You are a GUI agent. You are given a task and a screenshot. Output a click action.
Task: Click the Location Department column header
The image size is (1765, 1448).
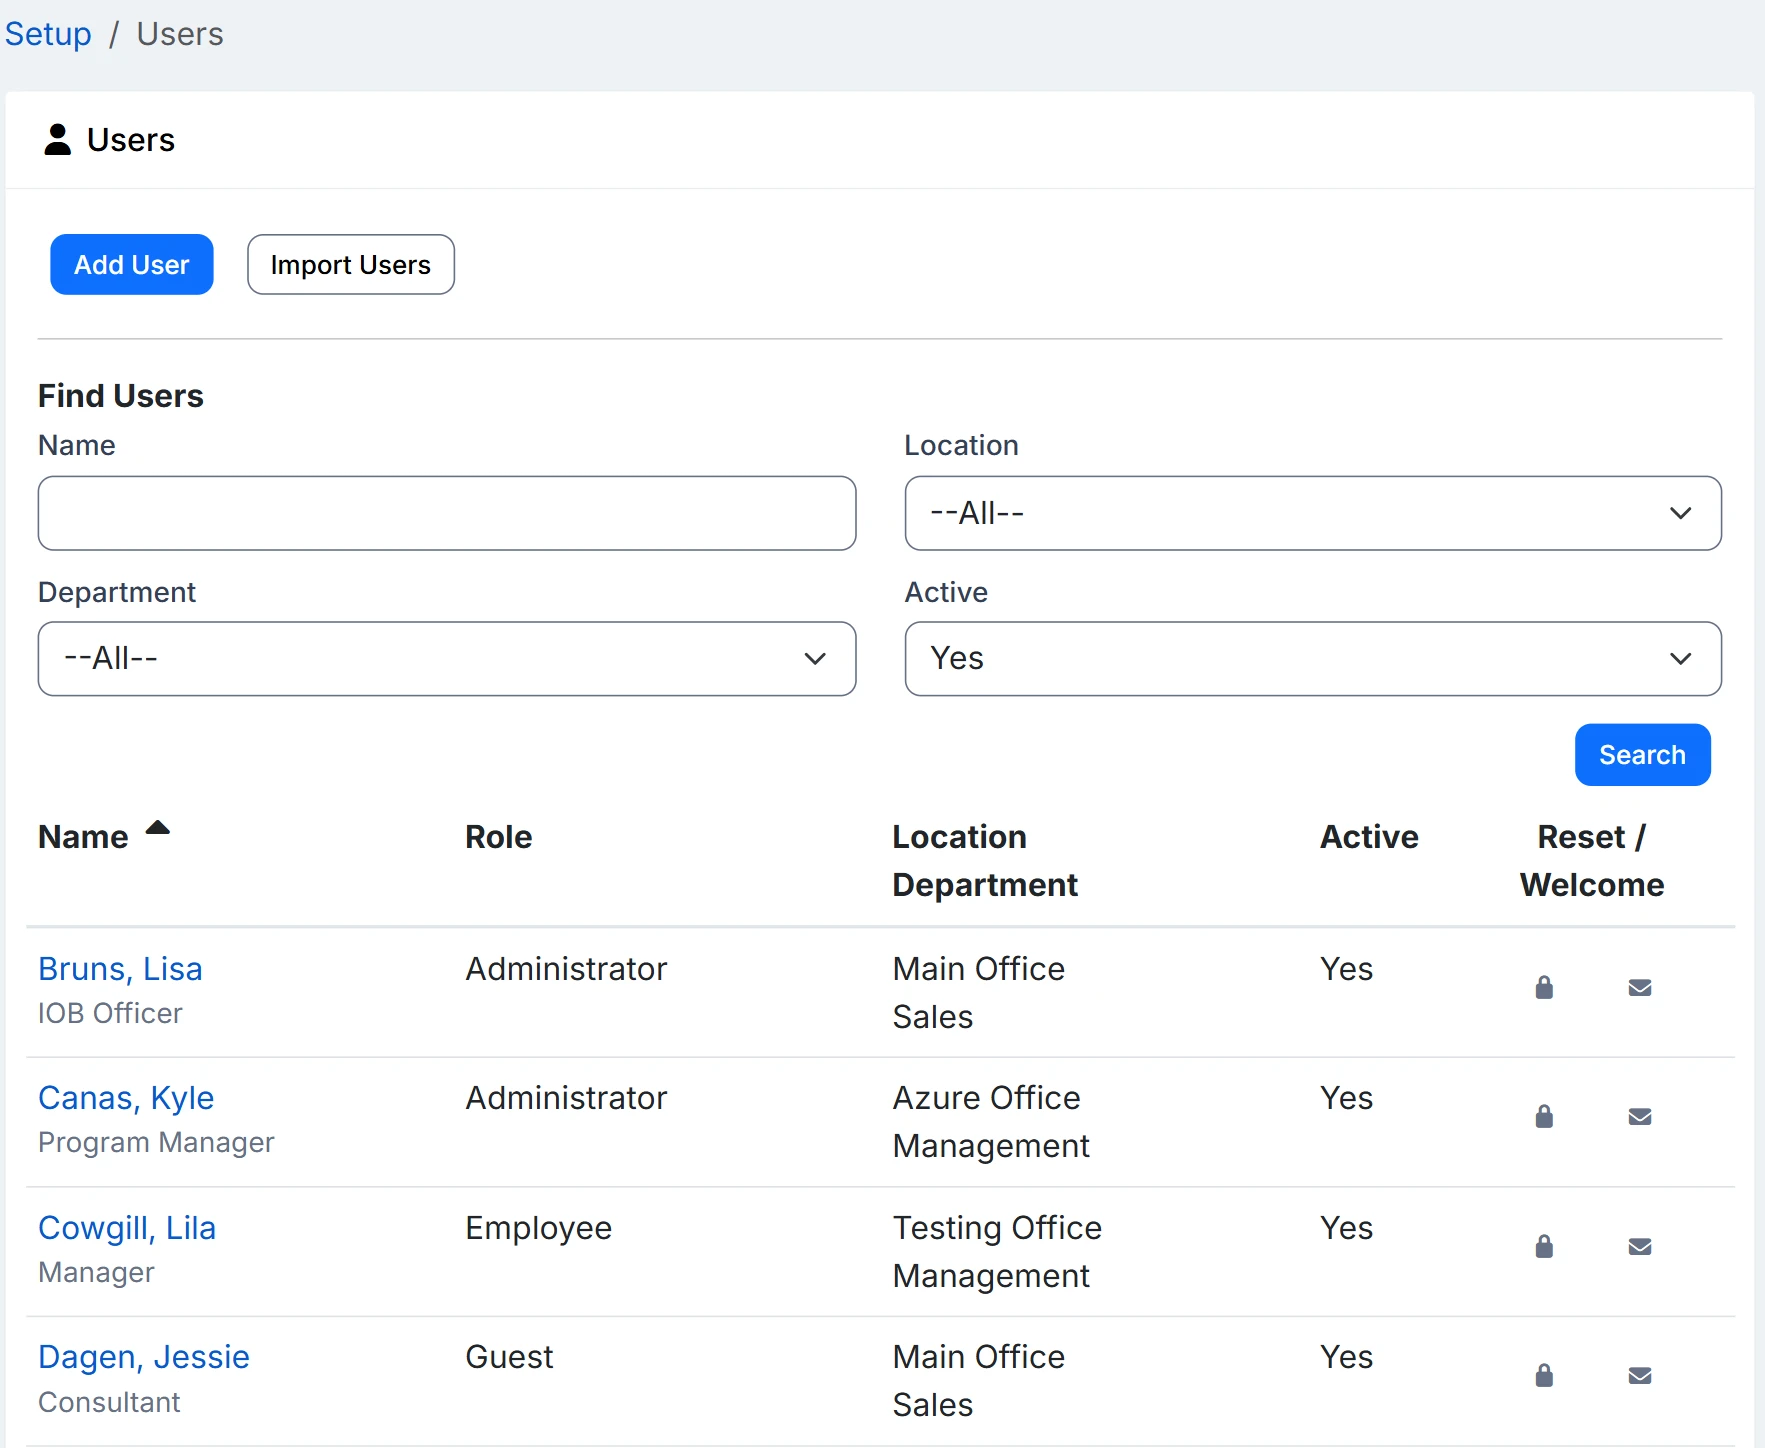[985, 861]
